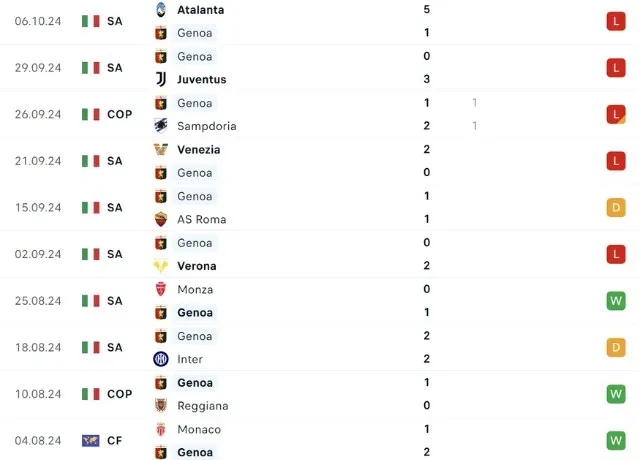640x460 pixels.
Task: Click the Sampdoria team name
Action: pos(206,126)
